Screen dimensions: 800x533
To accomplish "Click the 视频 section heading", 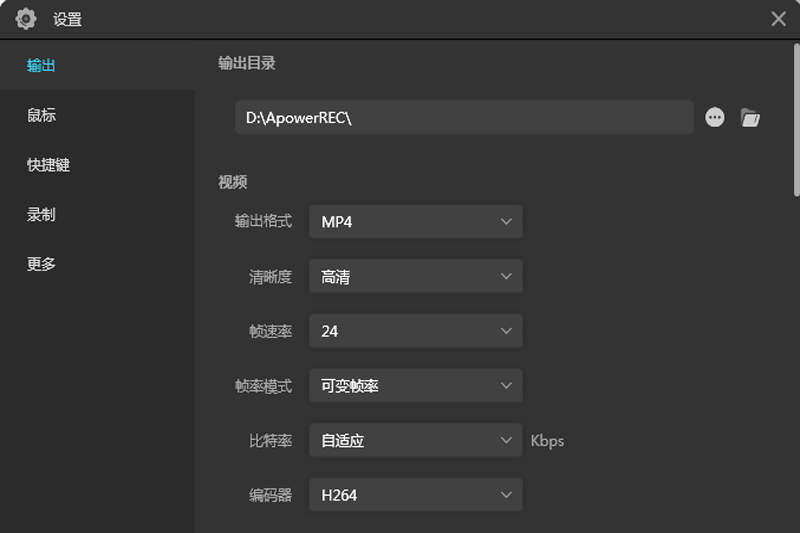I will click(233, 182).
